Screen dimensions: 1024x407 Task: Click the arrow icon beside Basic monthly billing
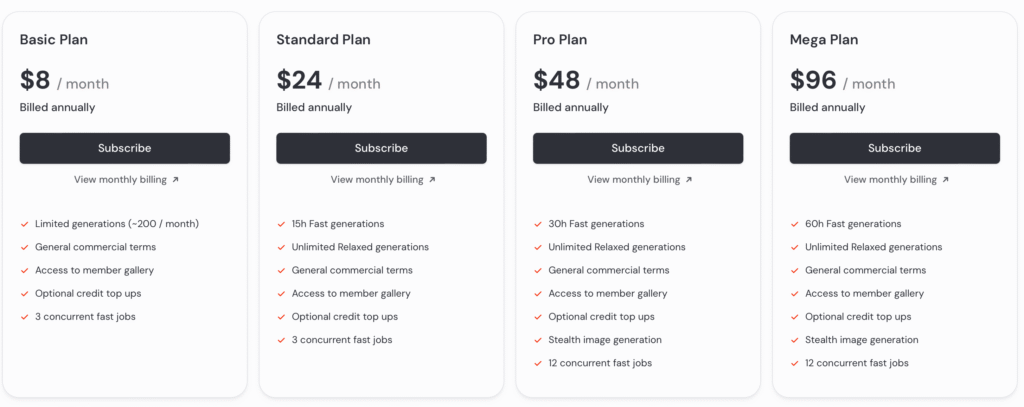click(x=175, y=180)
